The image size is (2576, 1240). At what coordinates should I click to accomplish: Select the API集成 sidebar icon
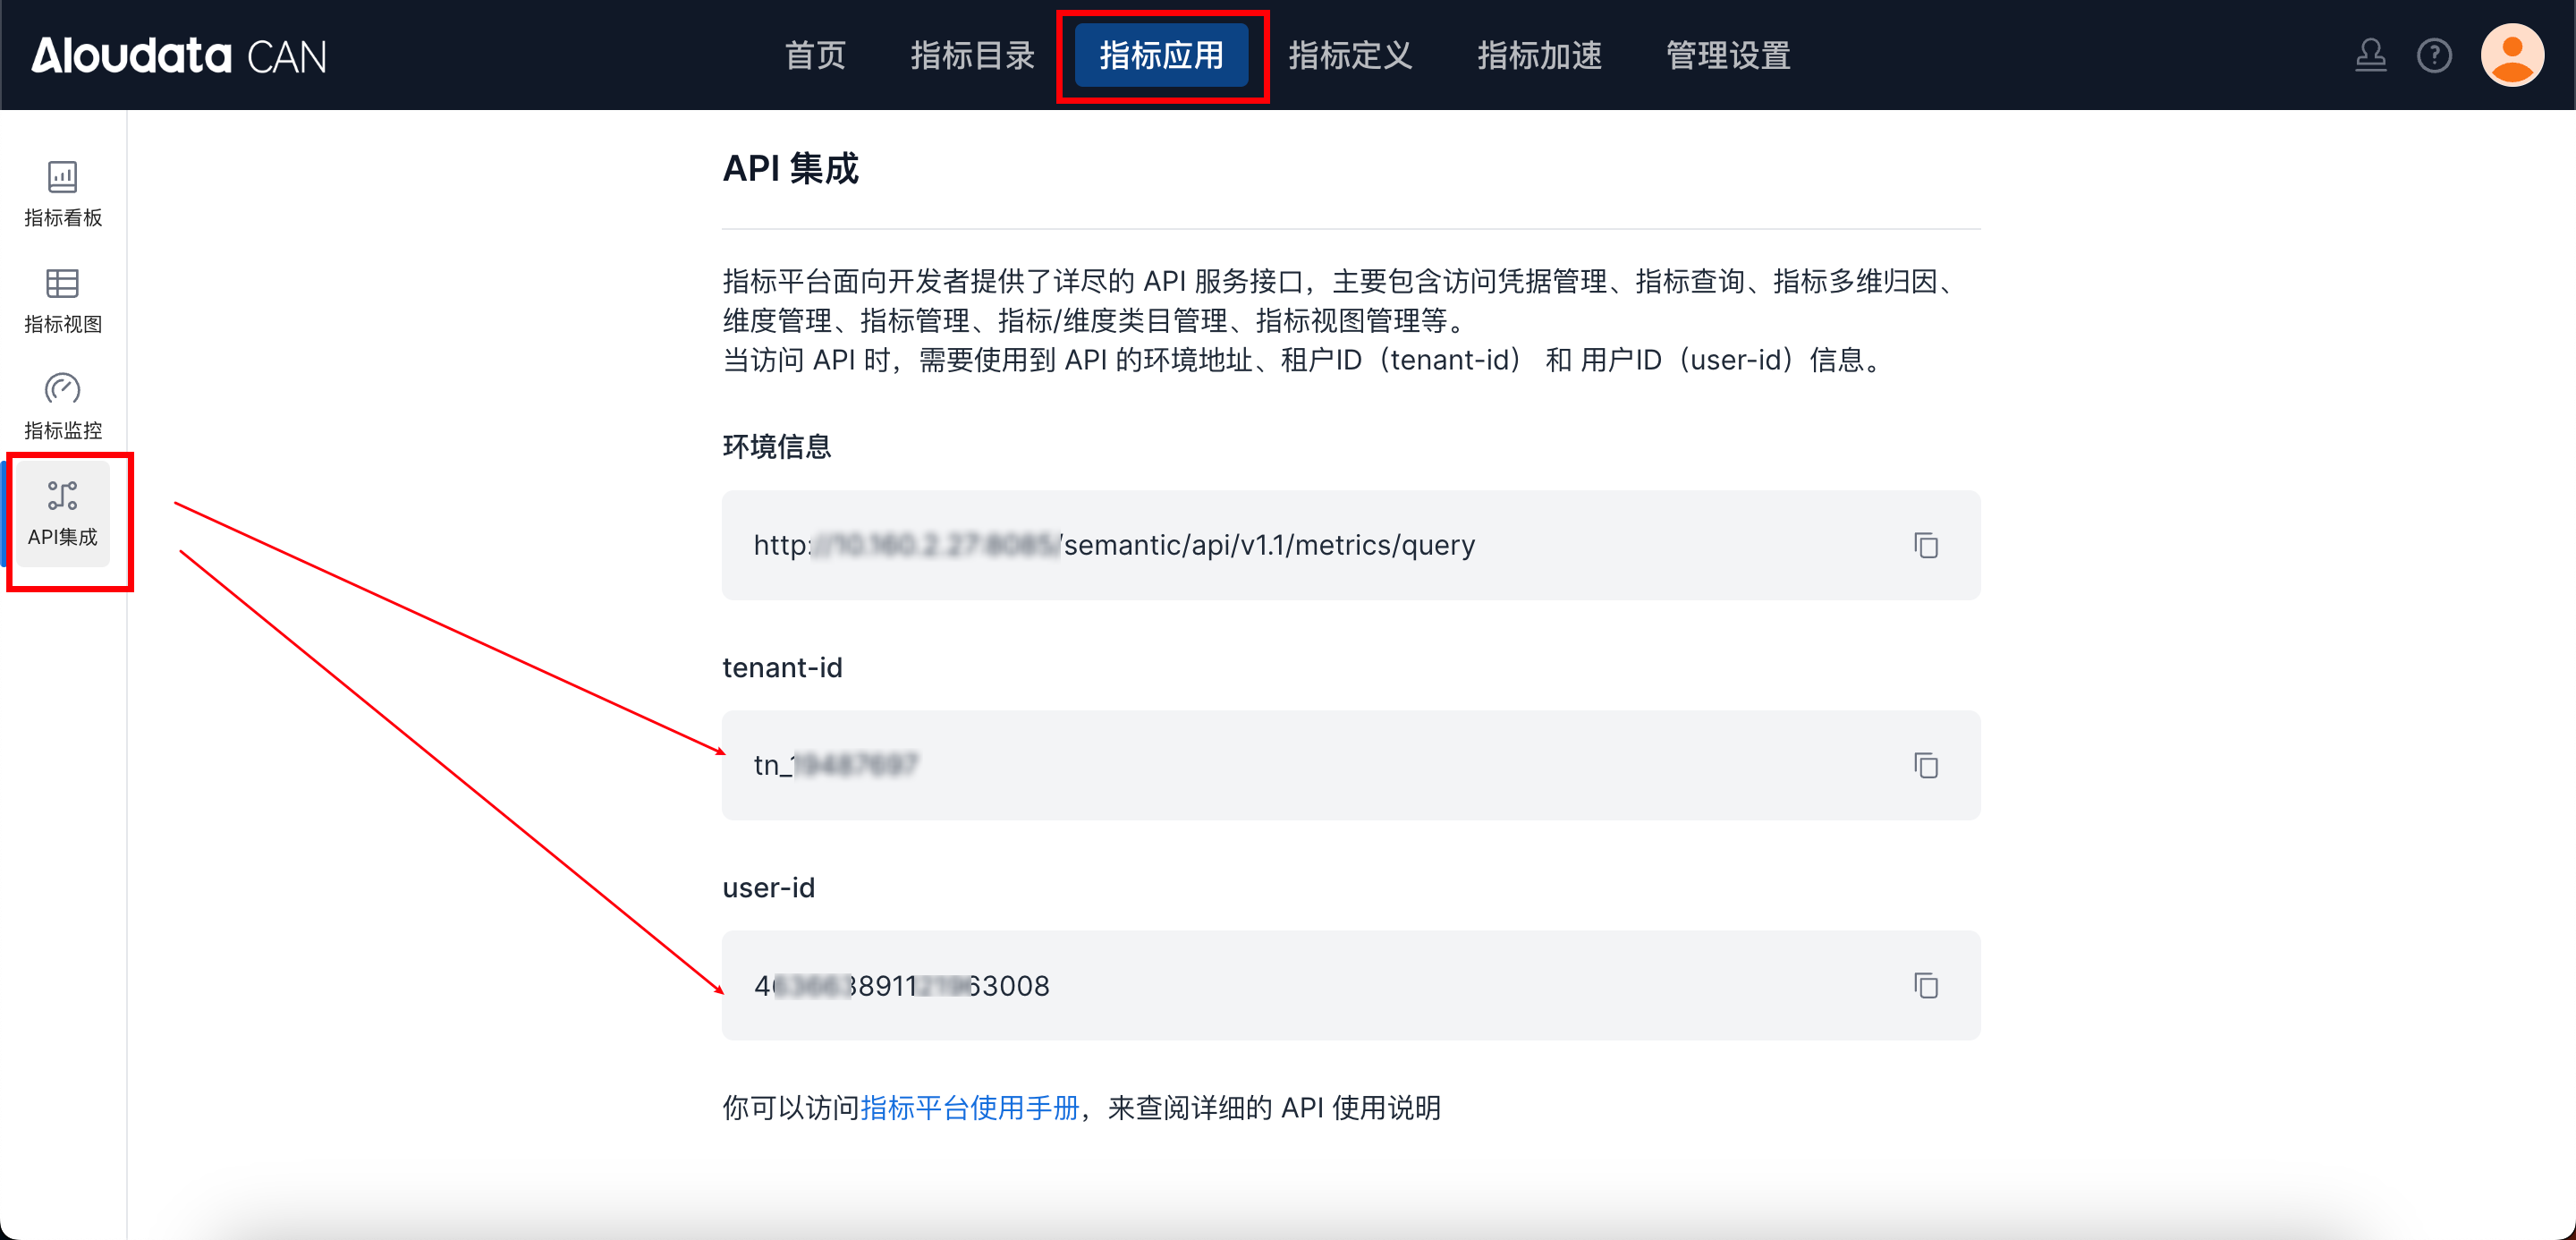point(62,514)
